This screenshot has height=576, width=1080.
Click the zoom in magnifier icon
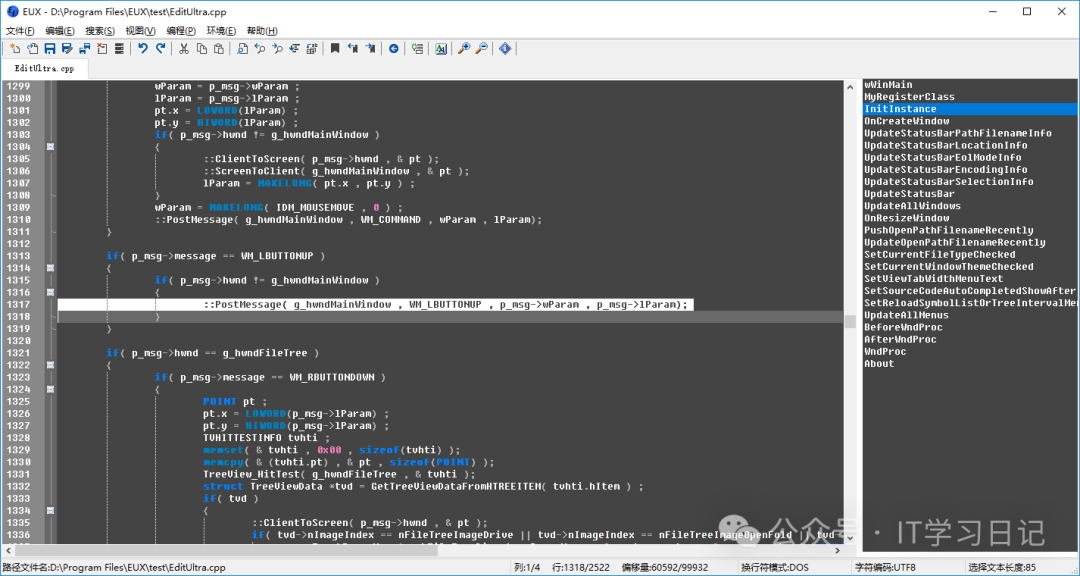tap(463, 48)
